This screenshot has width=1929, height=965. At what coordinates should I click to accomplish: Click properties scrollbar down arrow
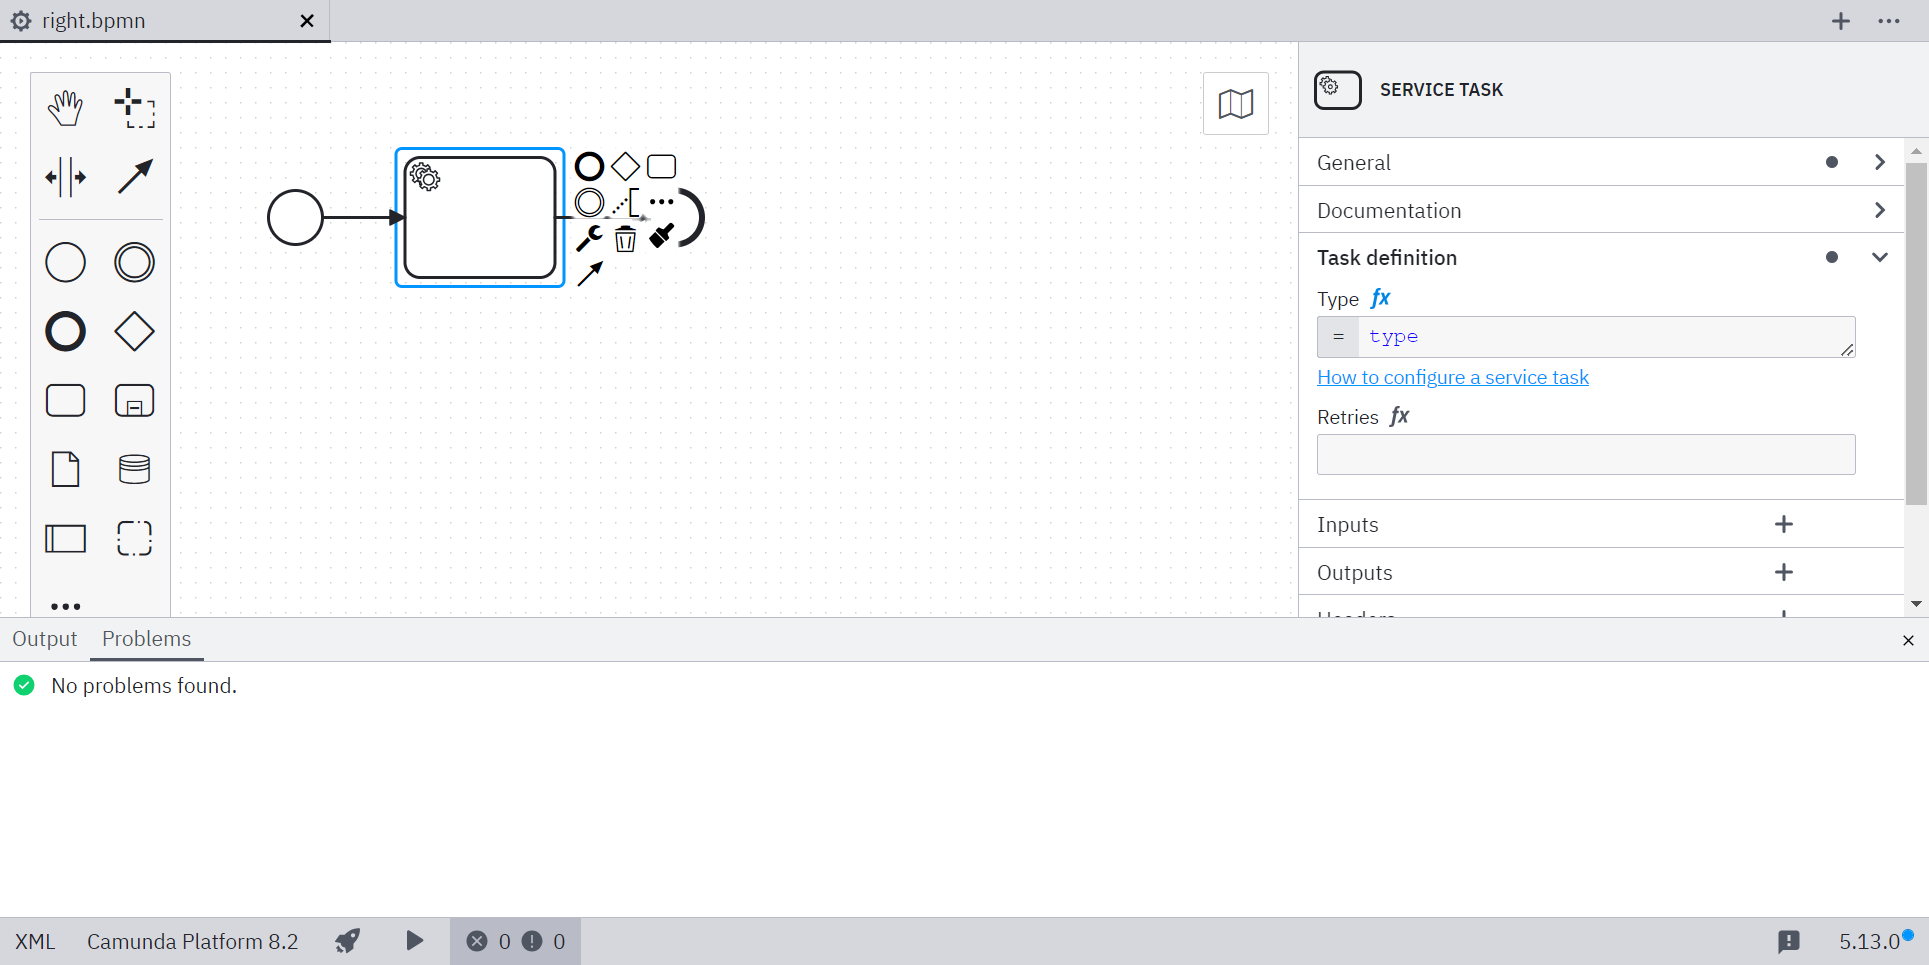1916,604
